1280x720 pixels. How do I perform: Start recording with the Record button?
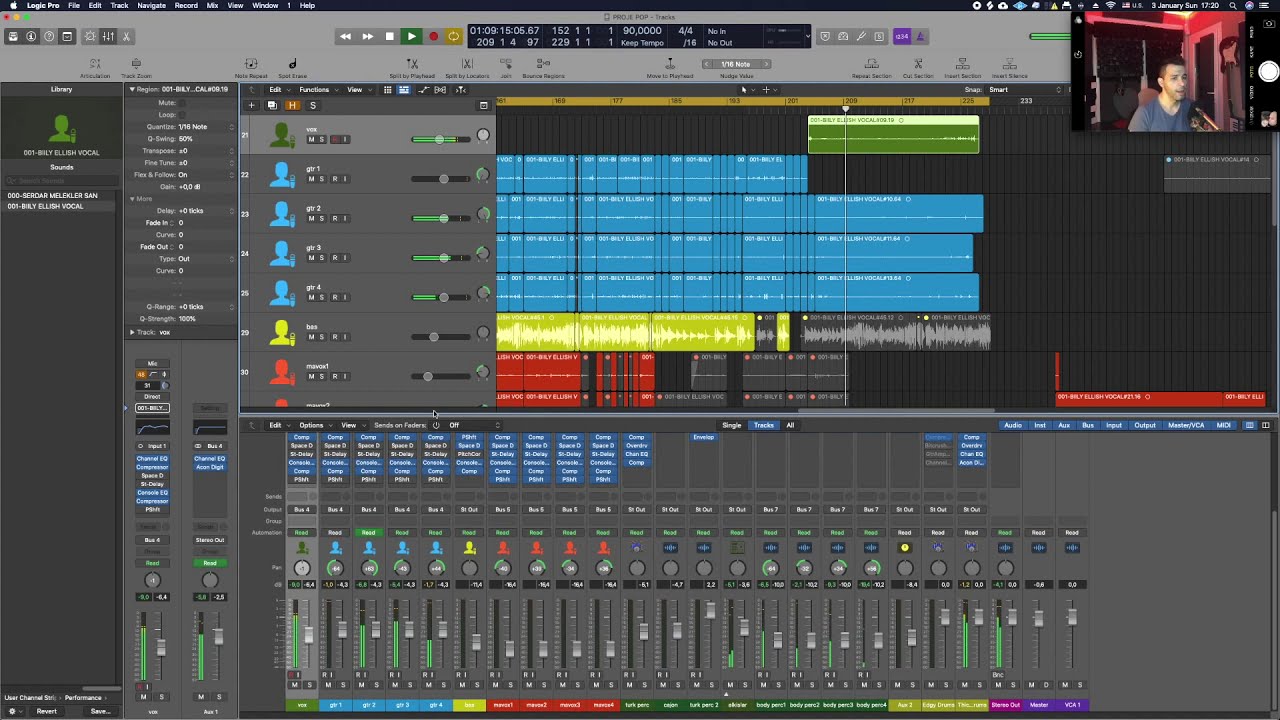[433, 37]
